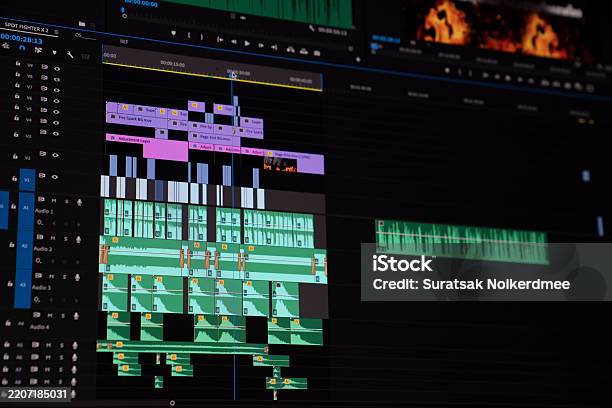Enable voice-over record on Audio 2
This screenshot has width=612, height=408.
[x=78, y=239]
